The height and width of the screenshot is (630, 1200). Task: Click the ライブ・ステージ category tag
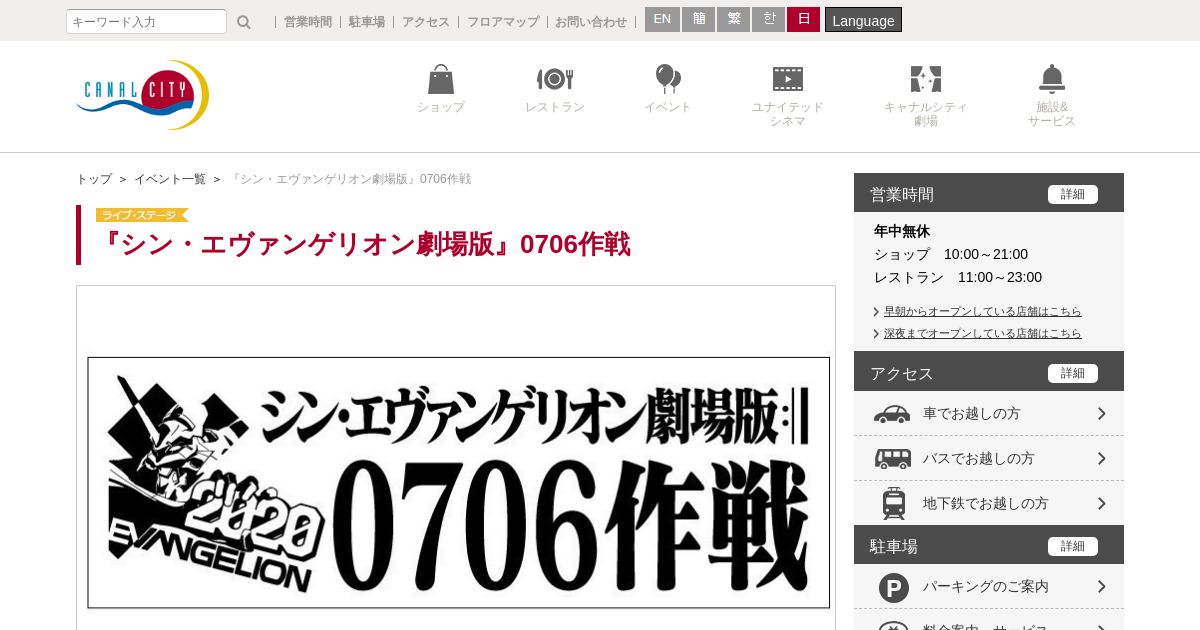click(x=142, y=215)
